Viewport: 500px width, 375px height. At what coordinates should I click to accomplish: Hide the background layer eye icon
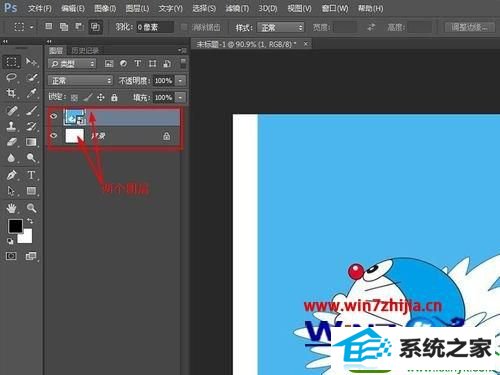pos(54,136)
